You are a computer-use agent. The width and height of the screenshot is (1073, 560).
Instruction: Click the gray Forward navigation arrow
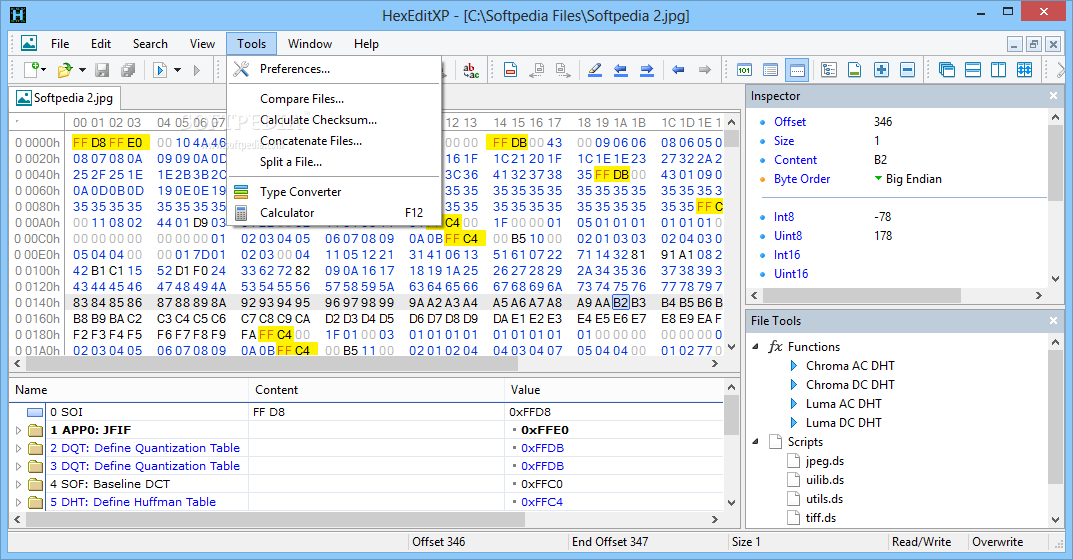click(704, 69)
